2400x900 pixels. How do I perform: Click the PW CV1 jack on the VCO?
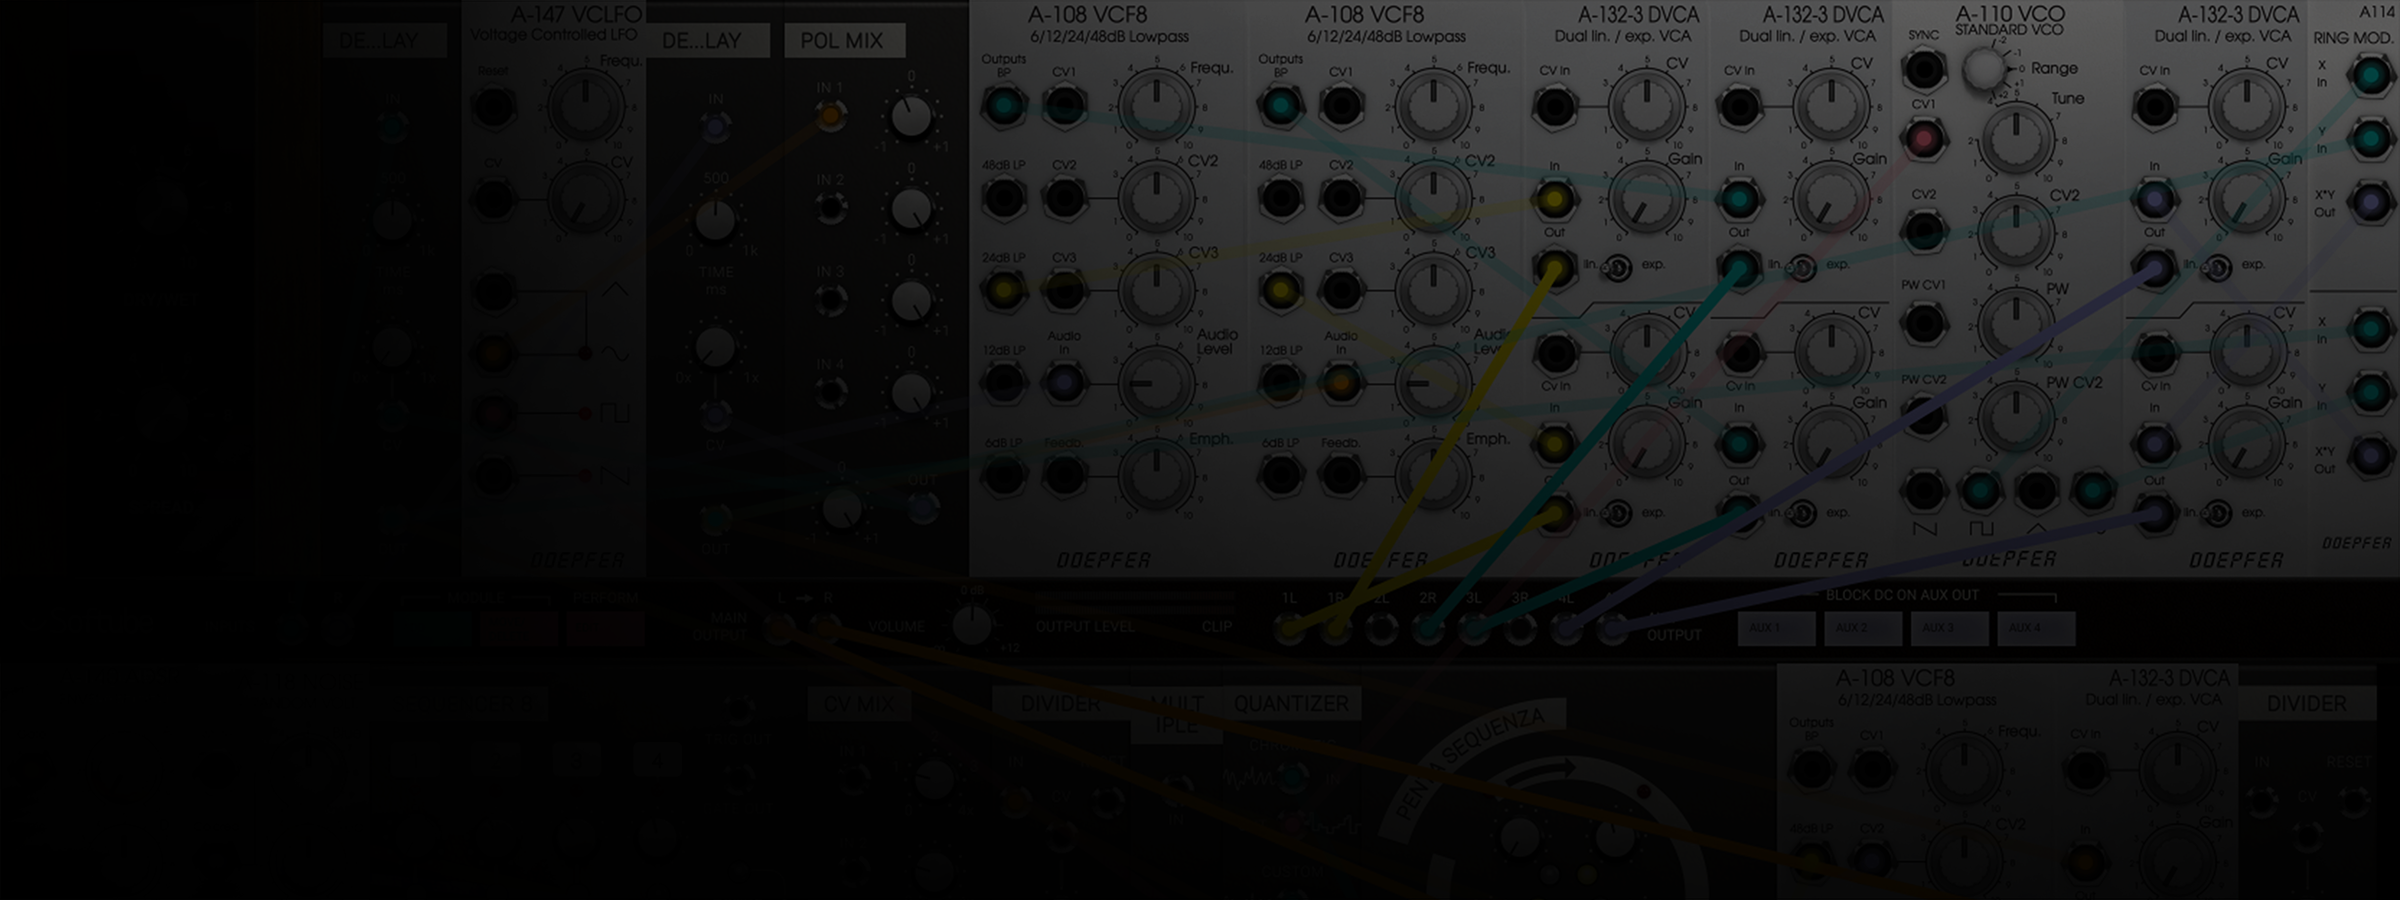pos(1923,324)
